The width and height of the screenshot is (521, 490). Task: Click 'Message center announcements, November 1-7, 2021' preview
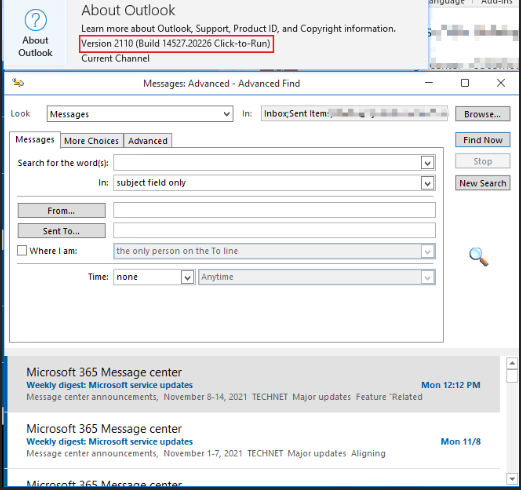(x=134, y=453)
